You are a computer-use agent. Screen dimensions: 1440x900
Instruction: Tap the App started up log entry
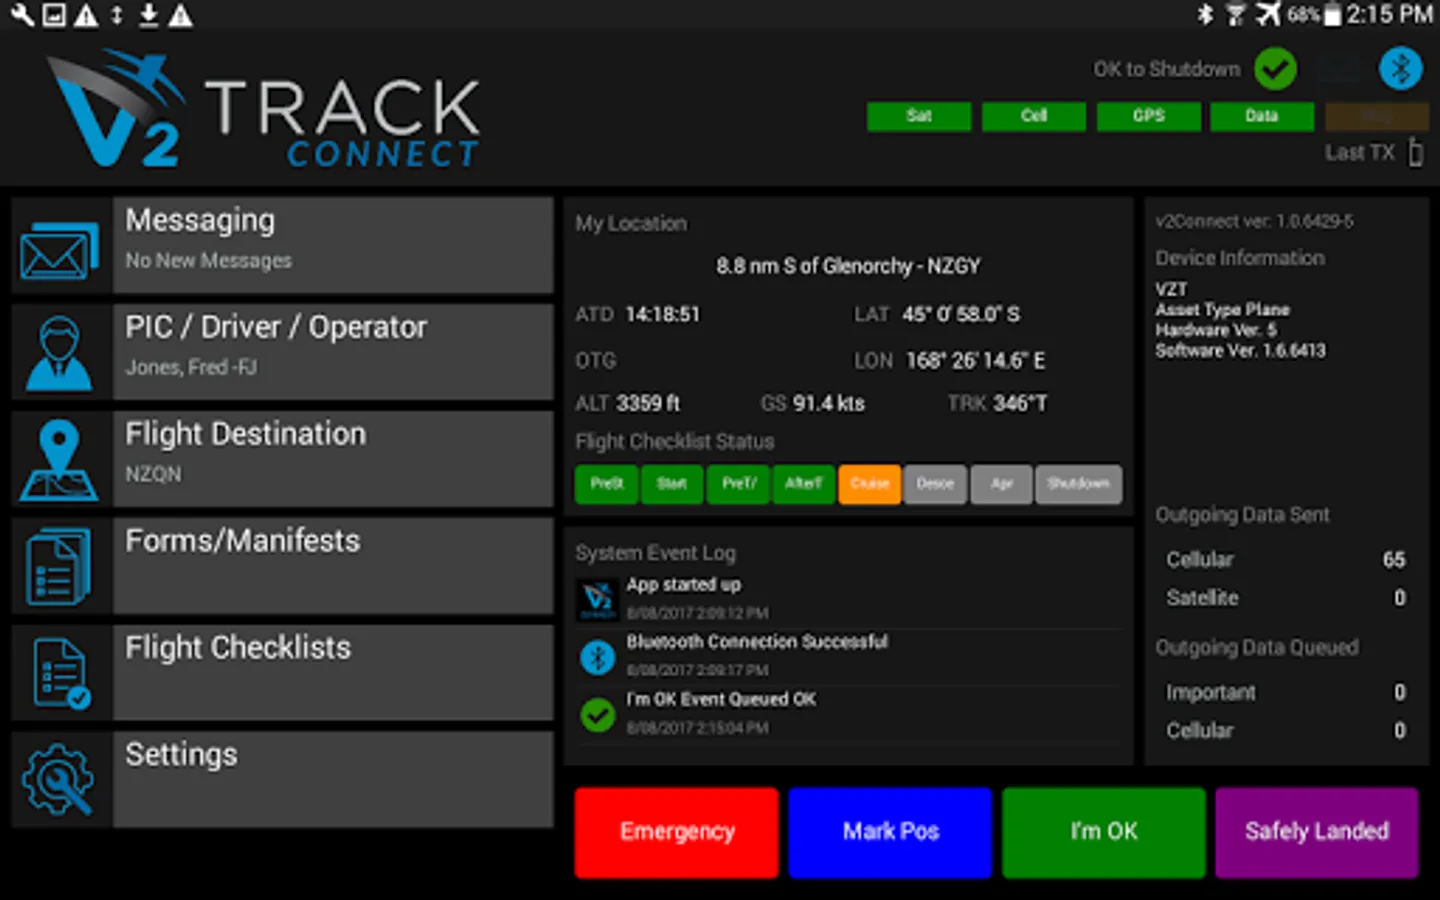click(848, 598)
